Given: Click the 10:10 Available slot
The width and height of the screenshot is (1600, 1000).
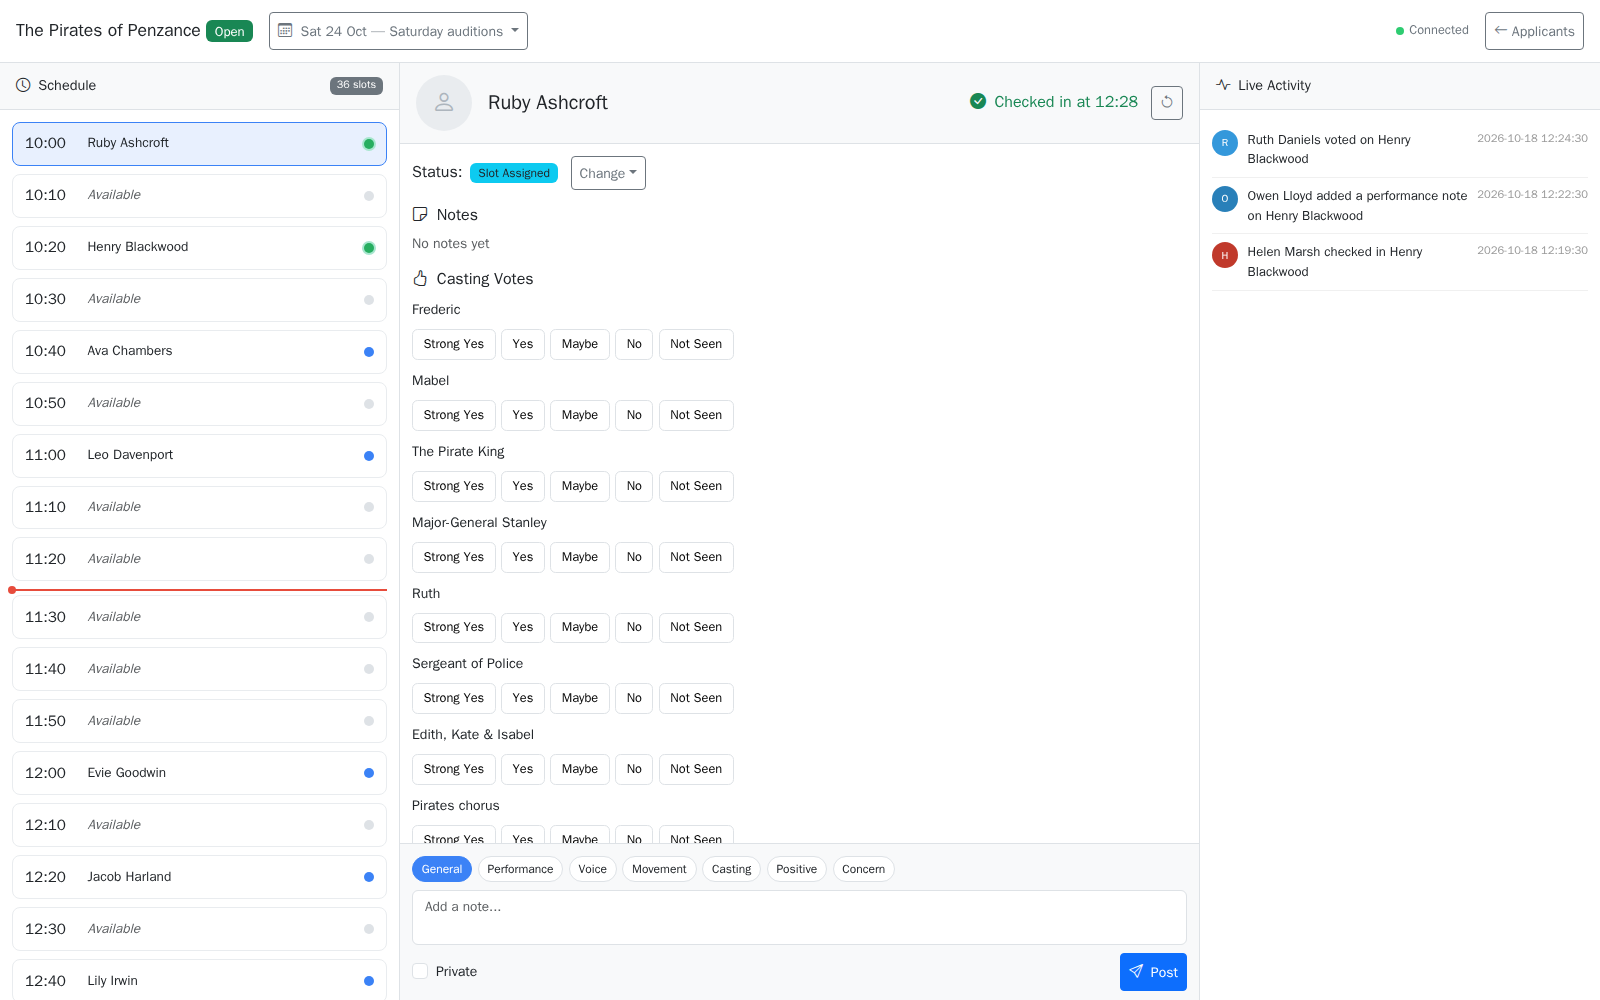Looking at the screenshot, I should [199, 196].
